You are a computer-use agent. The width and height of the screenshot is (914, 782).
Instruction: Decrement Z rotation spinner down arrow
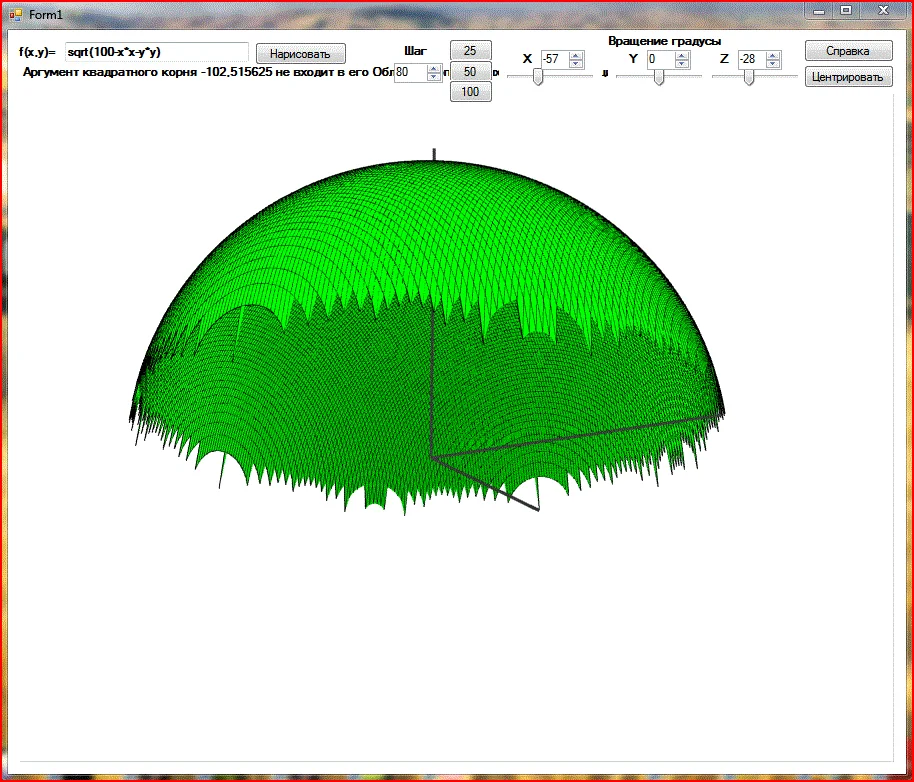tap(773, 64)
